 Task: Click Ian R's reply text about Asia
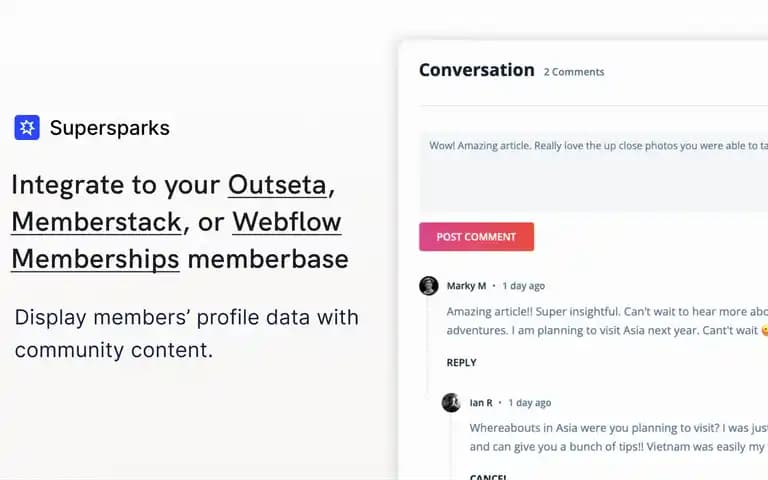pyautogui.click(x=619, y=437)
